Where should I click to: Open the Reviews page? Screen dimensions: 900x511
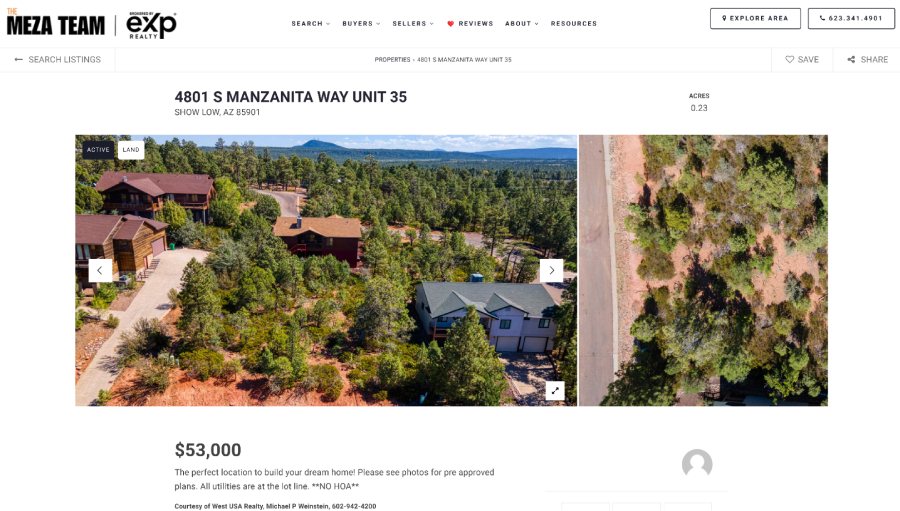click(x=470, y=24)
